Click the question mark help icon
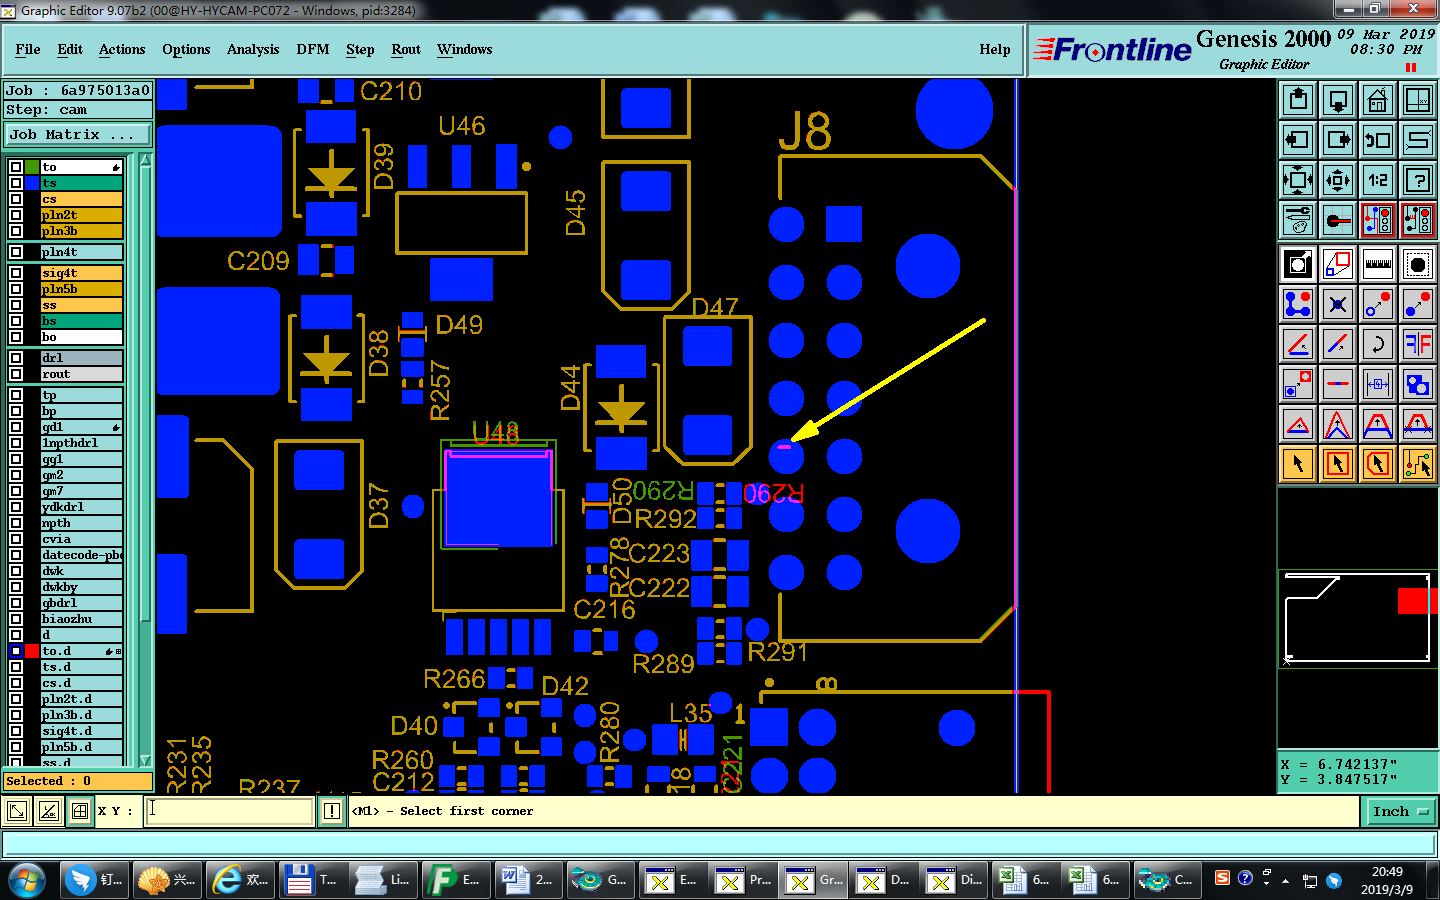 click(1418, 180)
